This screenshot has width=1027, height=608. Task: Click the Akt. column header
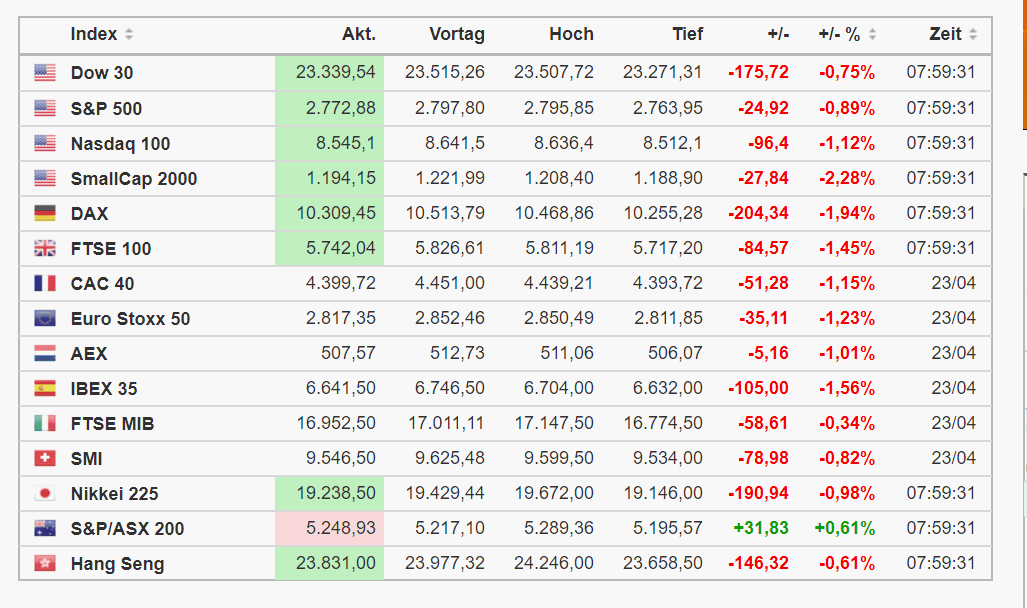pos(358,34)
